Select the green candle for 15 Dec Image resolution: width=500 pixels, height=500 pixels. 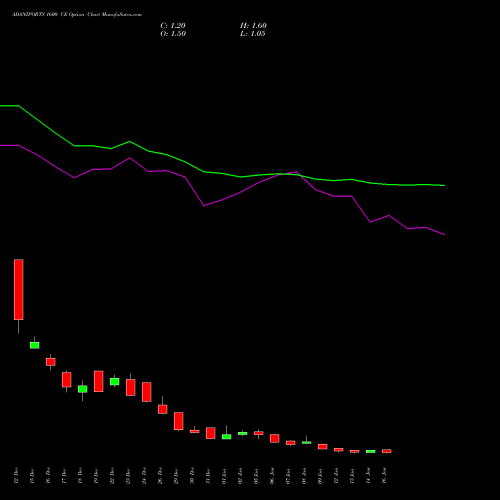pos(35,345)
